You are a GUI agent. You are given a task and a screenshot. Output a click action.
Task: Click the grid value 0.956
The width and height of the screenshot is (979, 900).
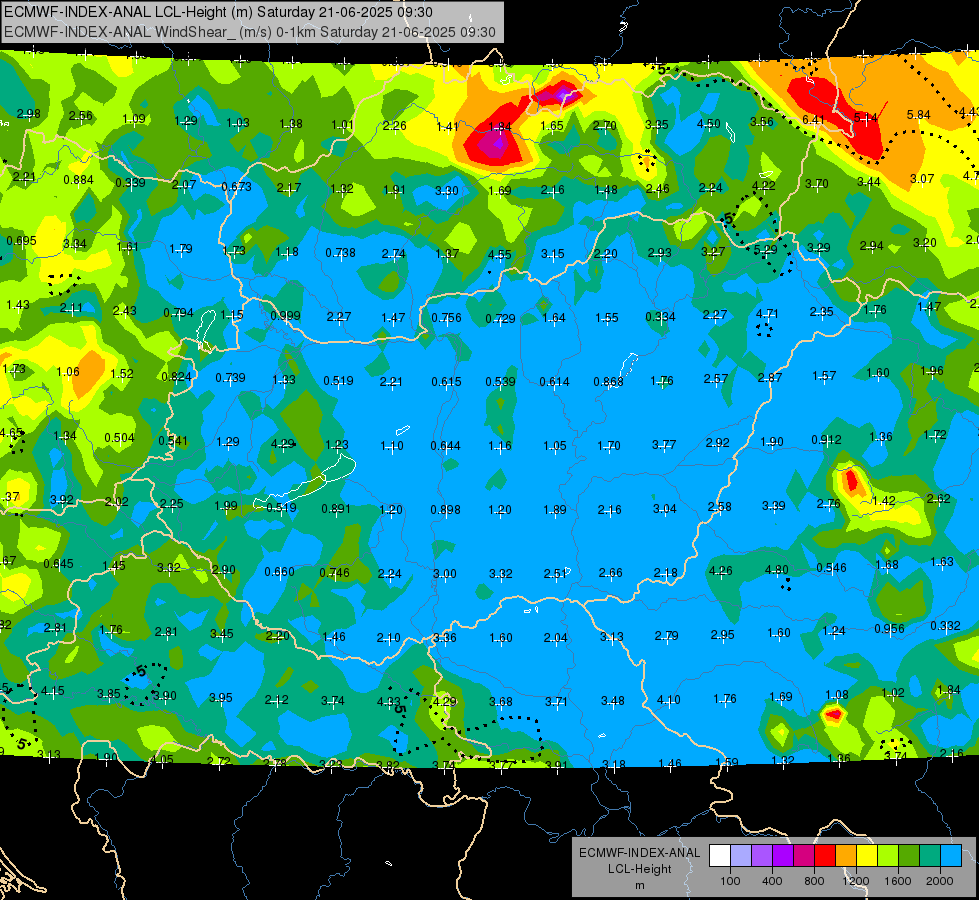click(x=889, y=628)
